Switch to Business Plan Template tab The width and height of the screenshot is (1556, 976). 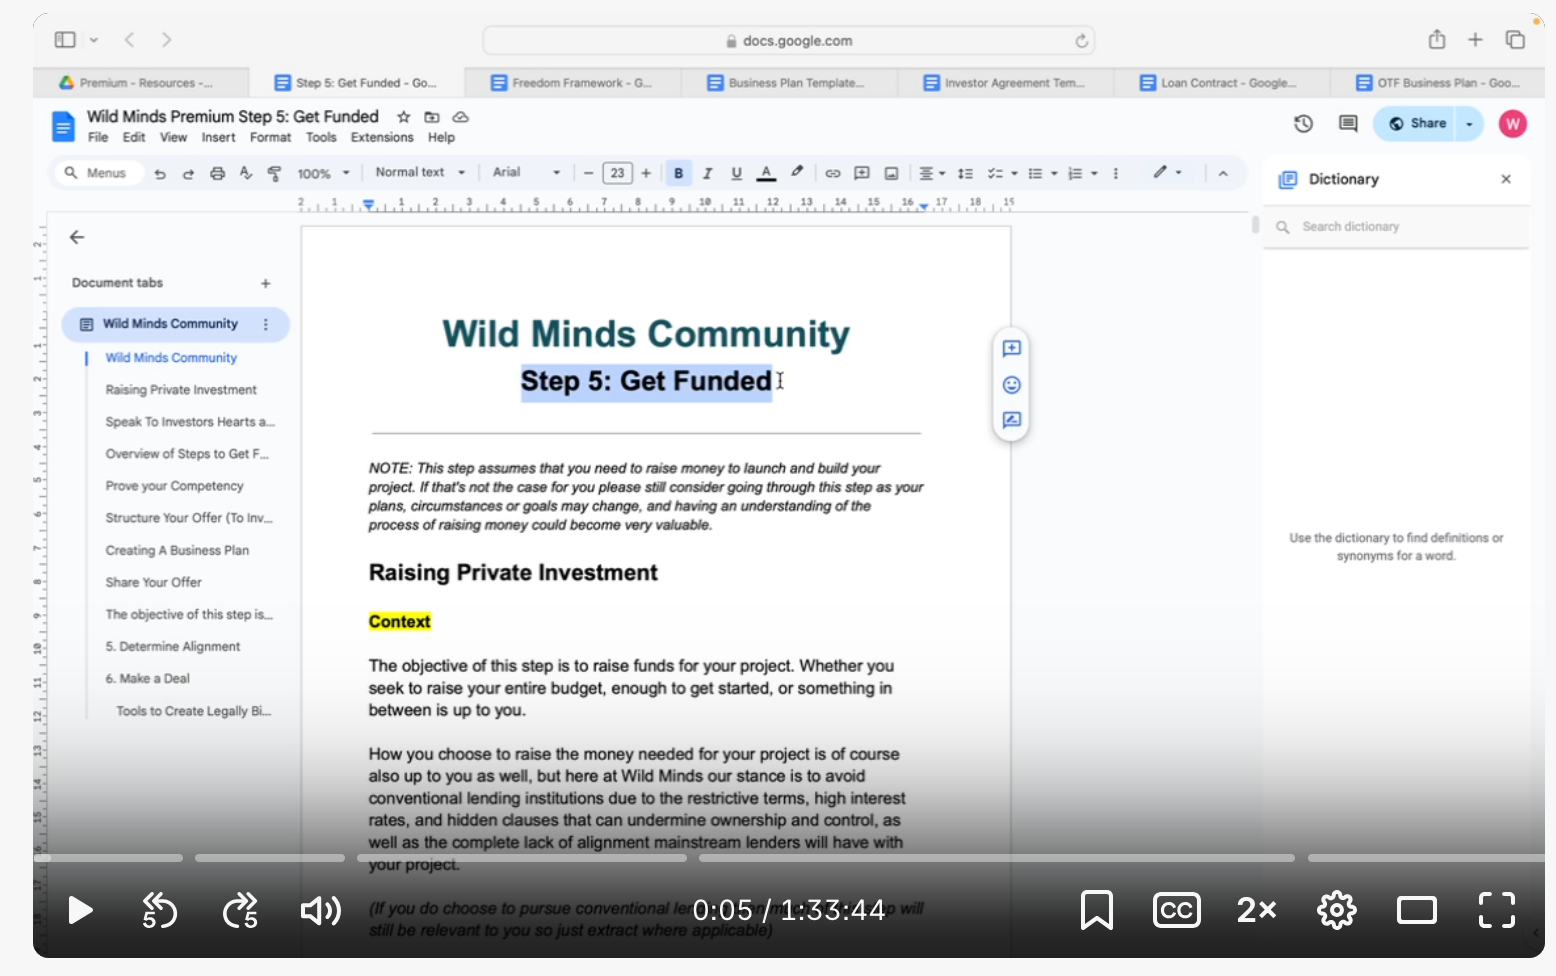(788, 83)
